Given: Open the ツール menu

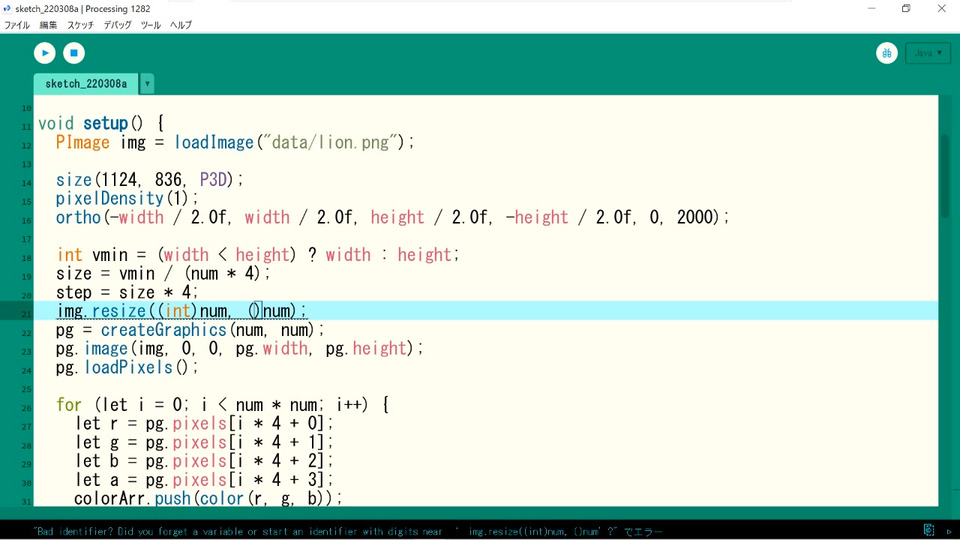Looking at the screenshot, I should (x=151, y=25).
